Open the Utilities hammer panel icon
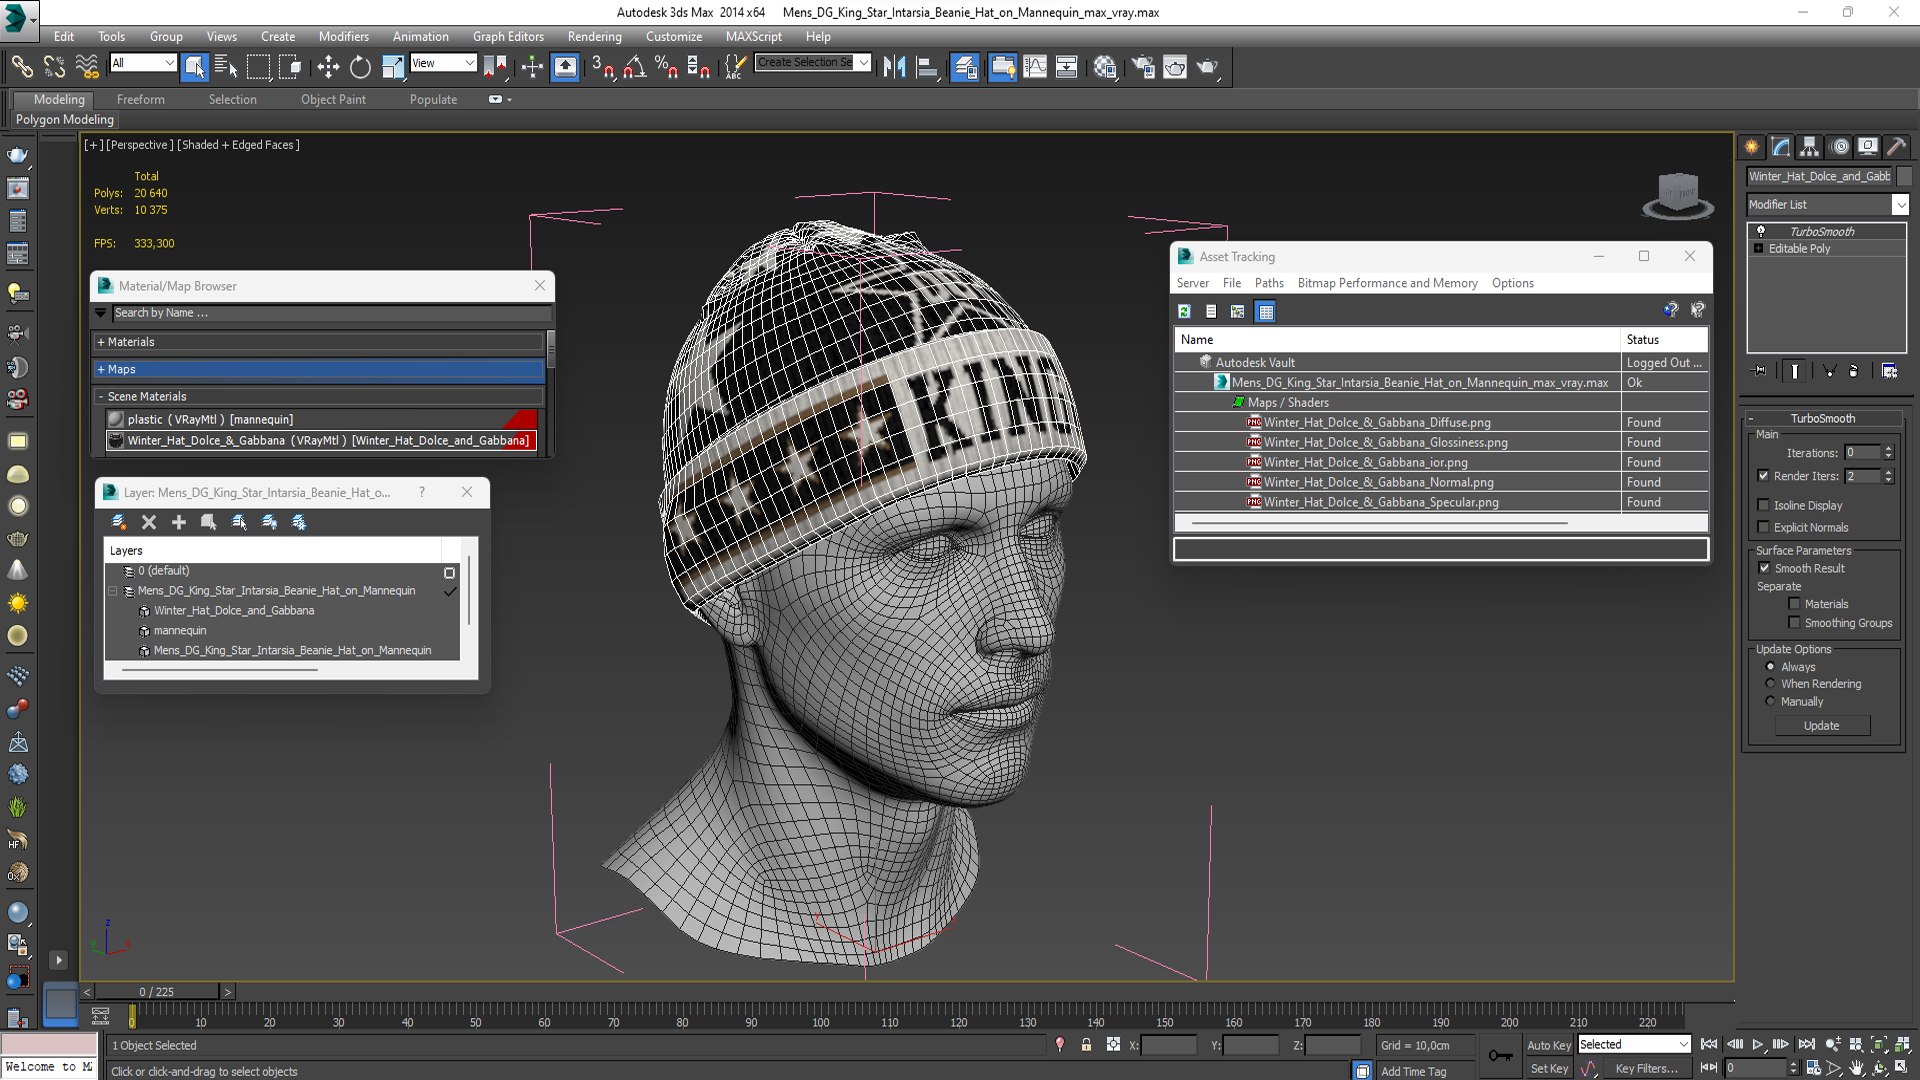Viewport: 1920px width, 1080px height. click(x=1897, y=147)
